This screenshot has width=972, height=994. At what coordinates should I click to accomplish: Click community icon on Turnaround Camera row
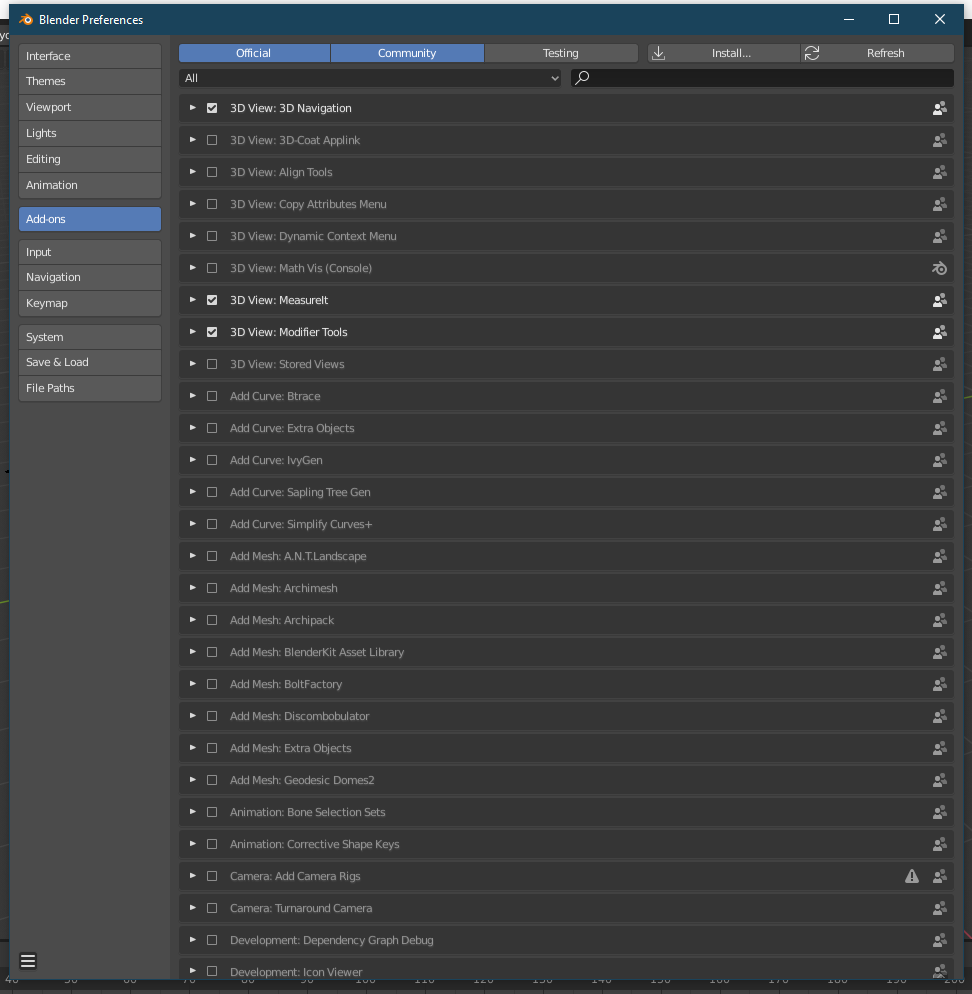pos(940,908)
